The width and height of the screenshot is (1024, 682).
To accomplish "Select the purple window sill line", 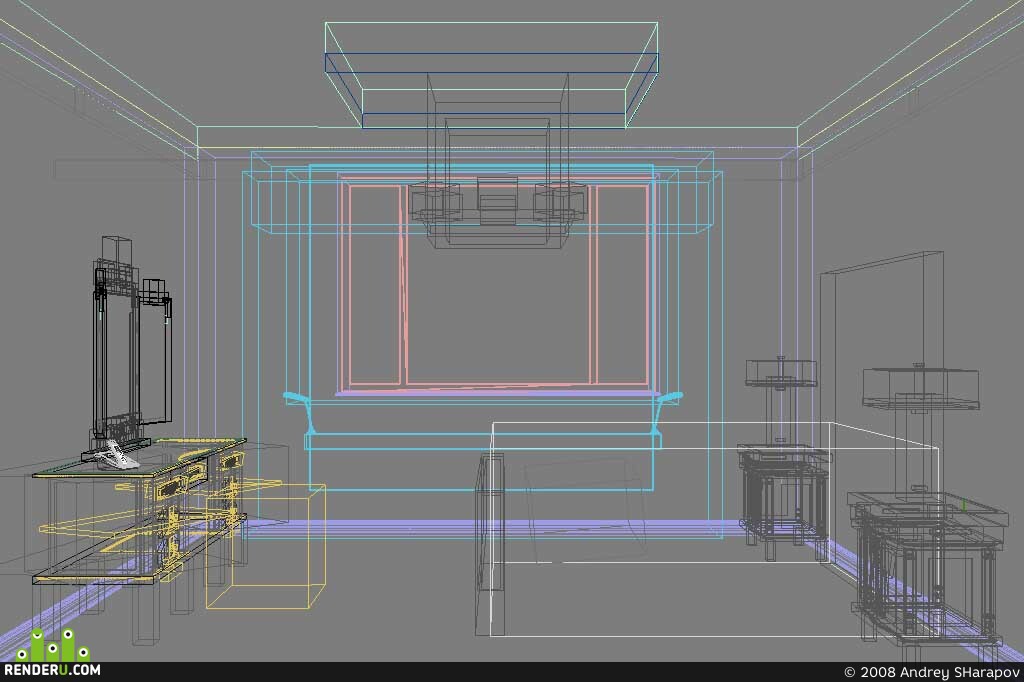I will click(495, 393).
